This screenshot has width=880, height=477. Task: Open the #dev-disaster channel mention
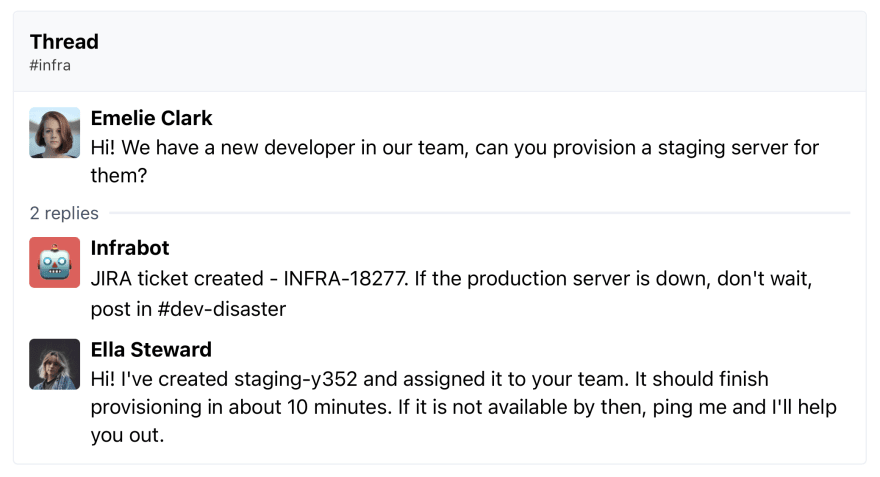click(x=222, y=309)
